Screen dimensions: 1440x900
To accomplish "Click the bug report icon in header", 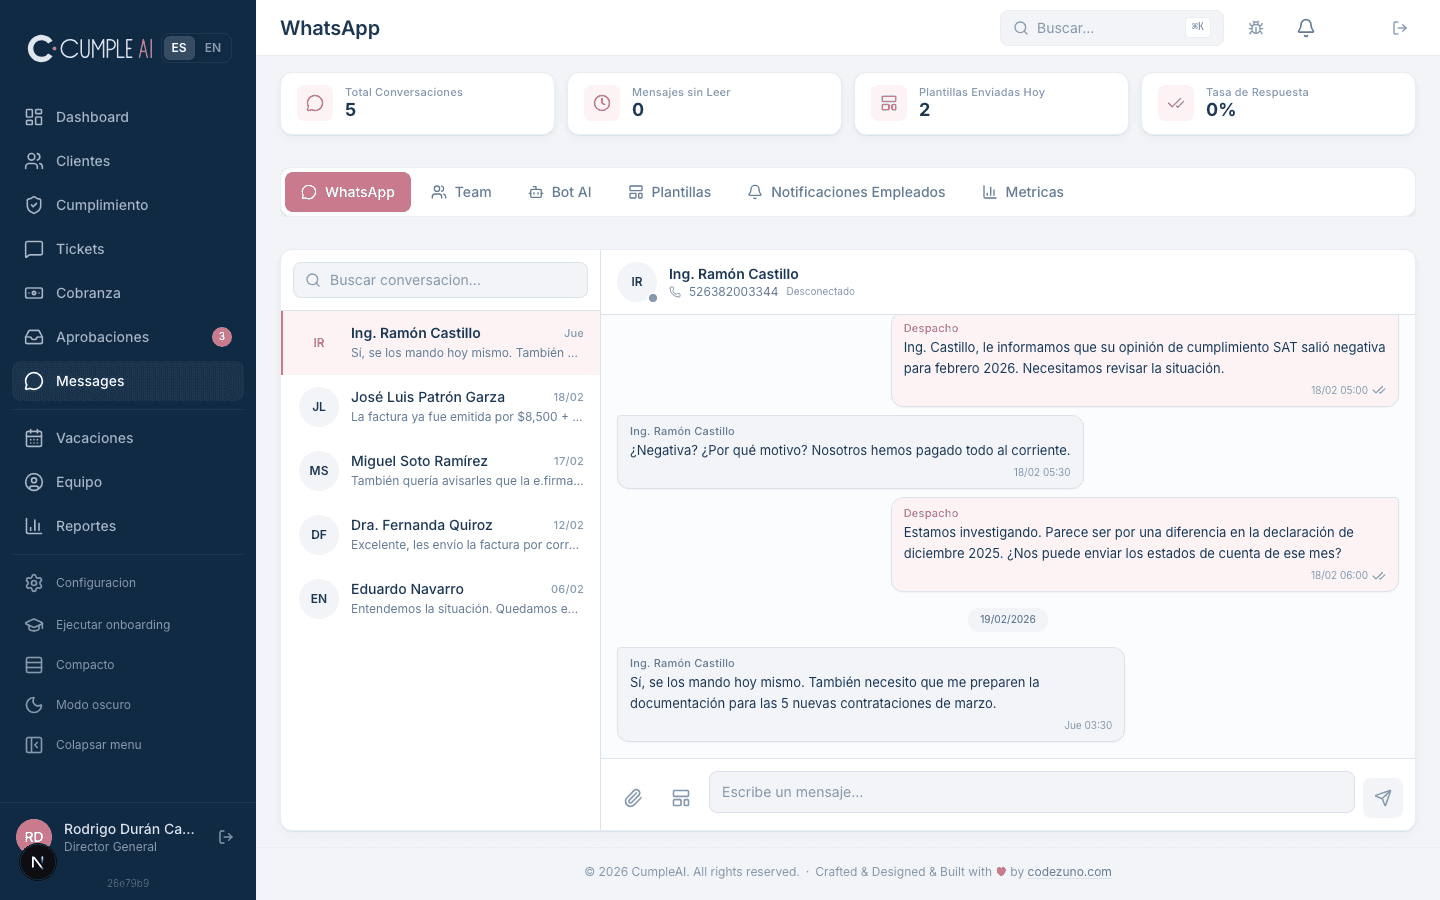I will 1256,28.
